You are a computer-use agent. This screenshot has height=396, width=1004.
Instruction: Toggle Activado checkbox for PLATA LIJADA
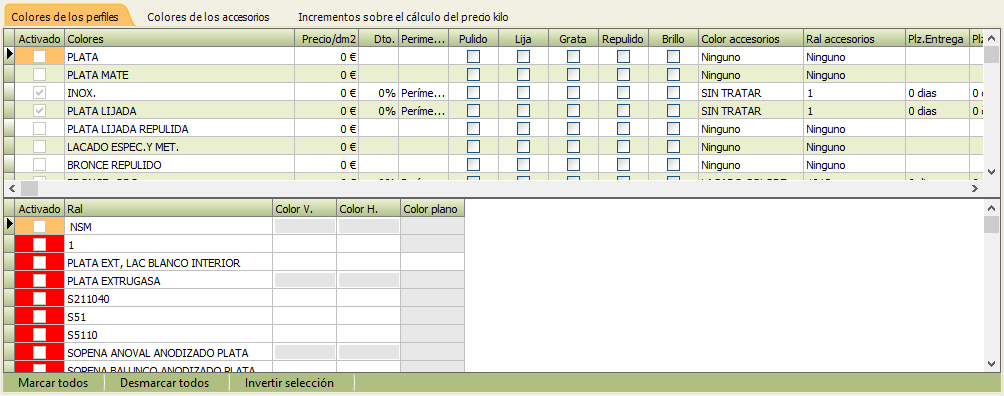[x=40, y=111]
